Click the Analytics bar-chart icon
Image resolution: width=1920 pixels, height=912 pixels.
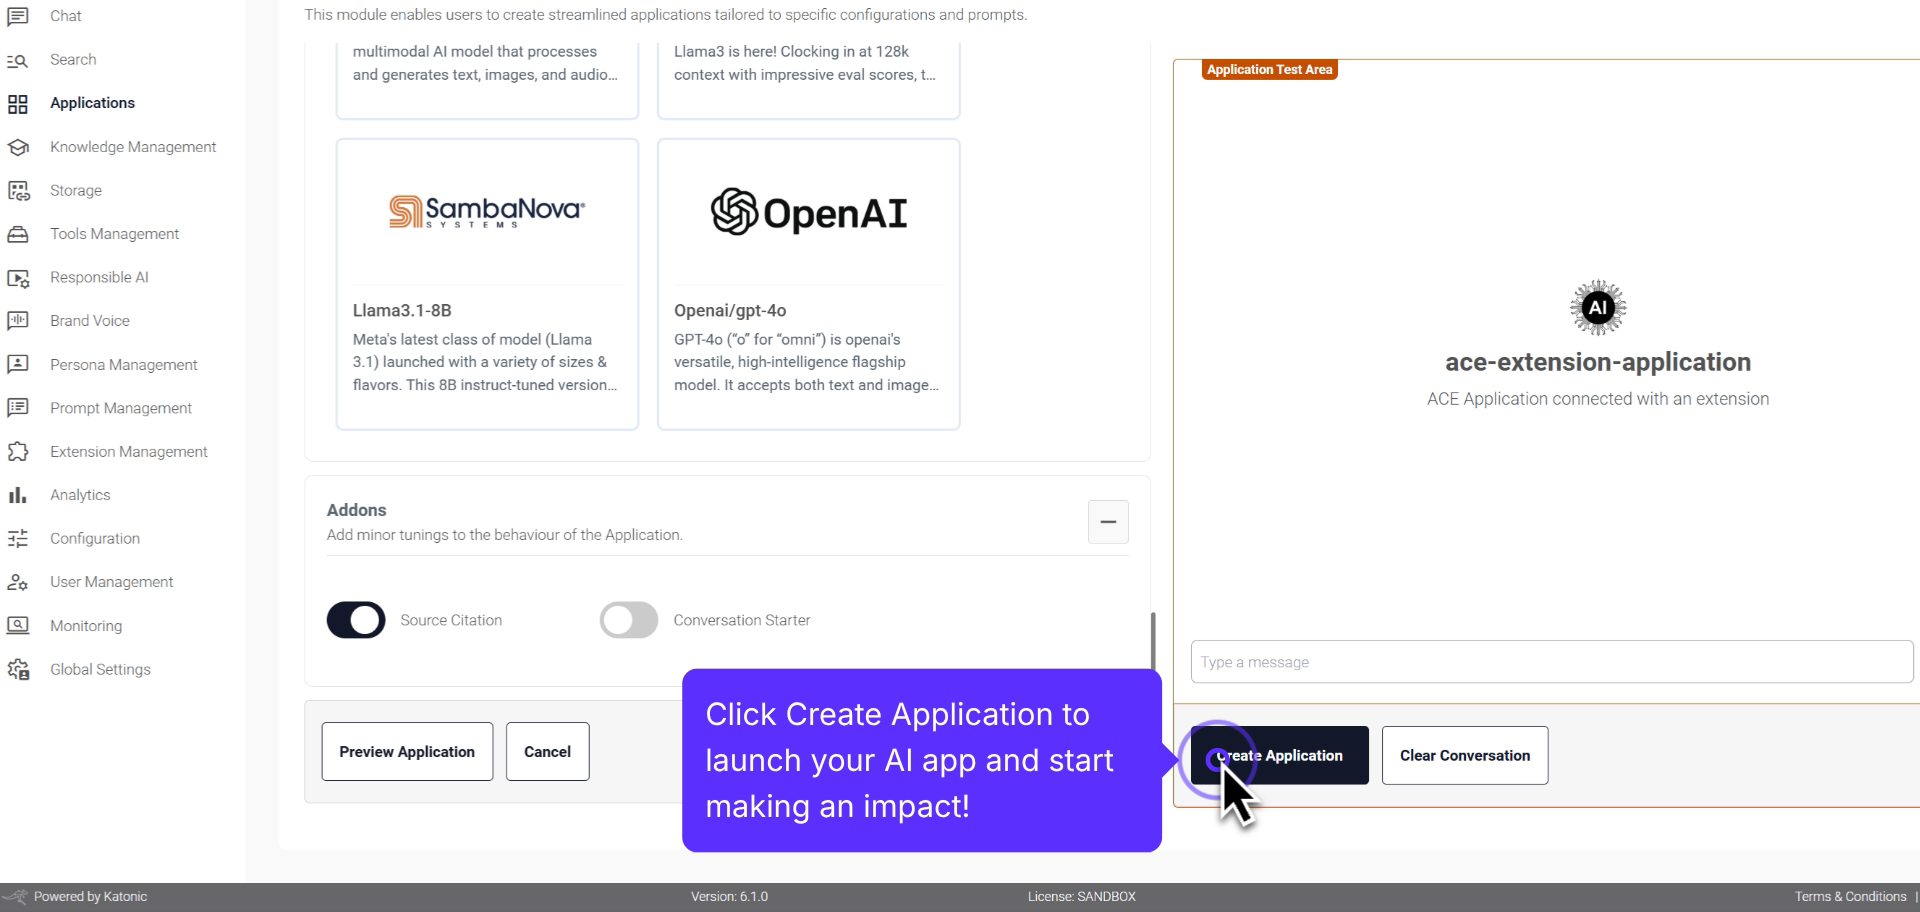[x=19, y=494]
